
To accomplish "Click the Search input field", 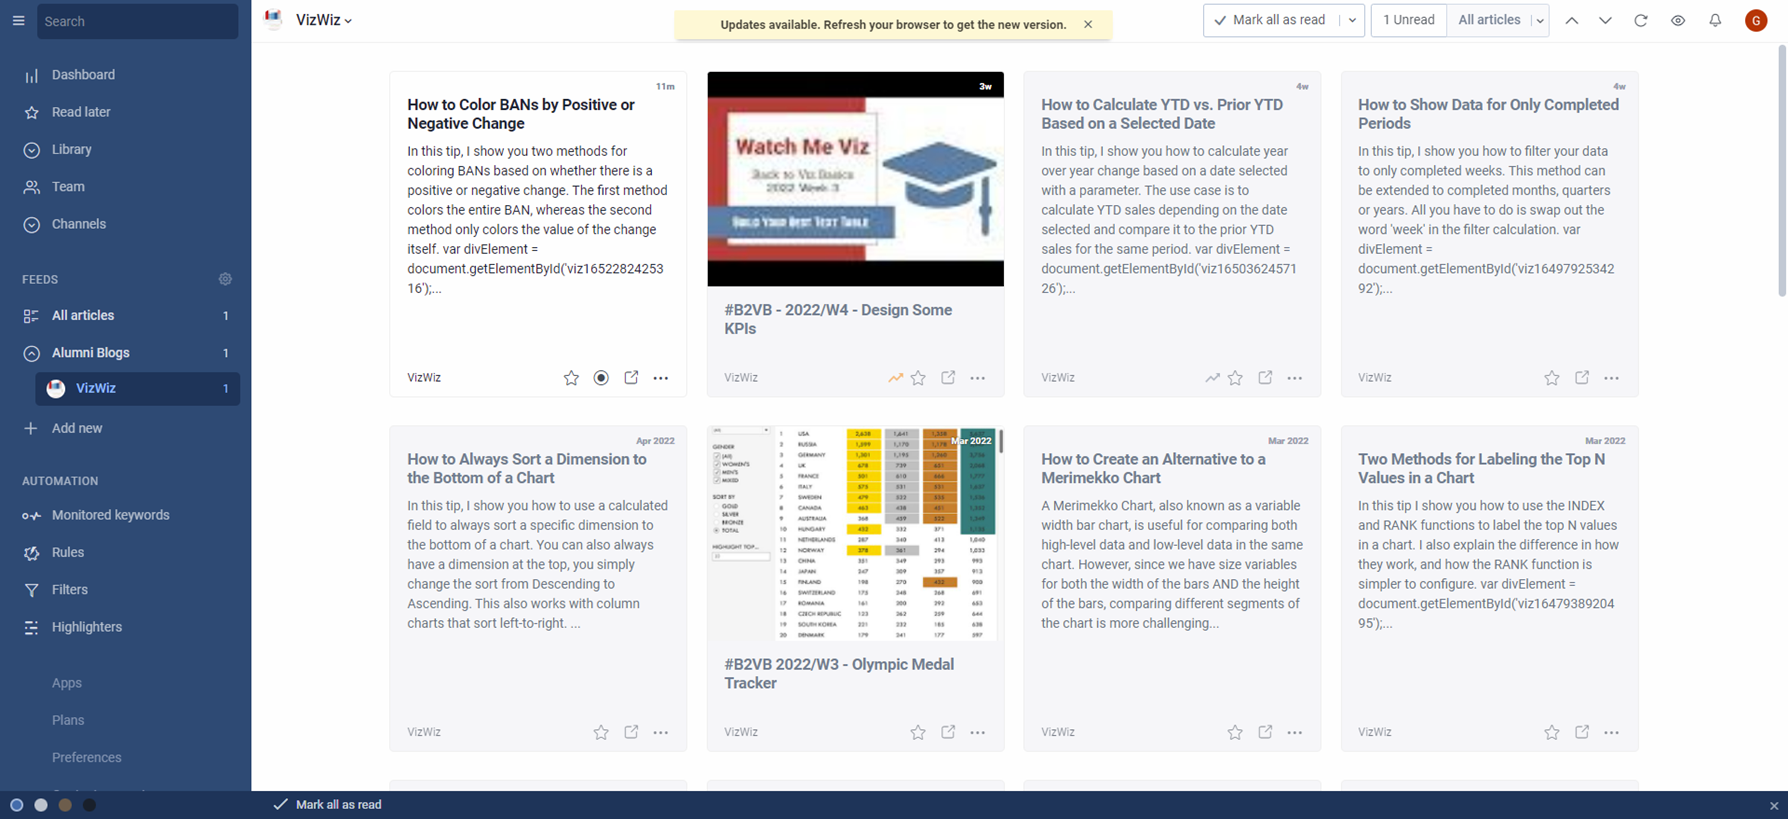I will [x=138, y=21].
